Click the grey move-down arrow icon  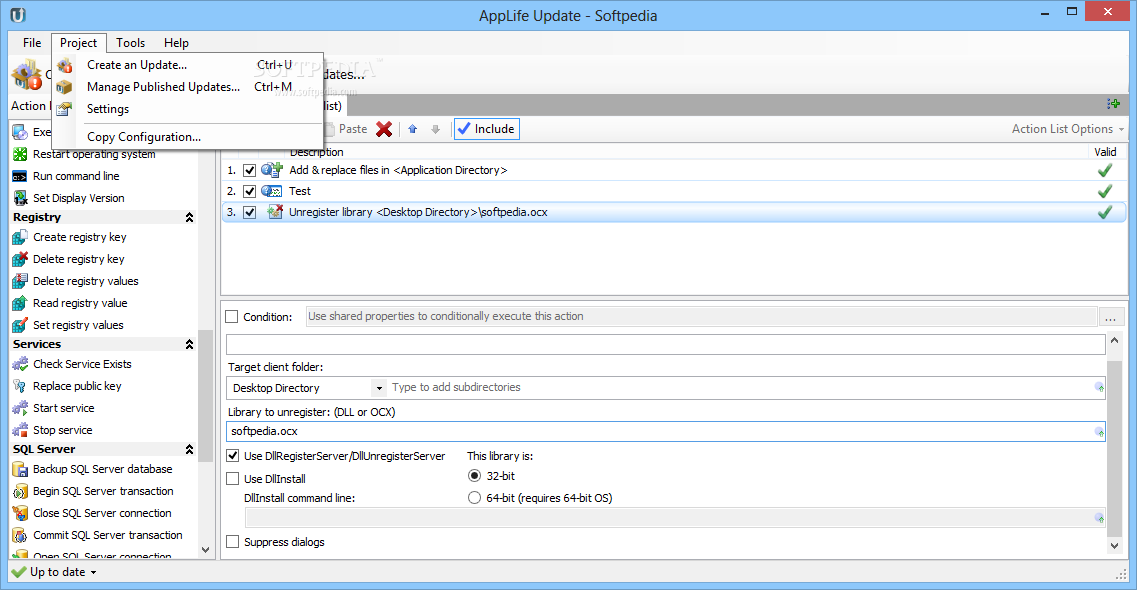(x=435, y=129)
